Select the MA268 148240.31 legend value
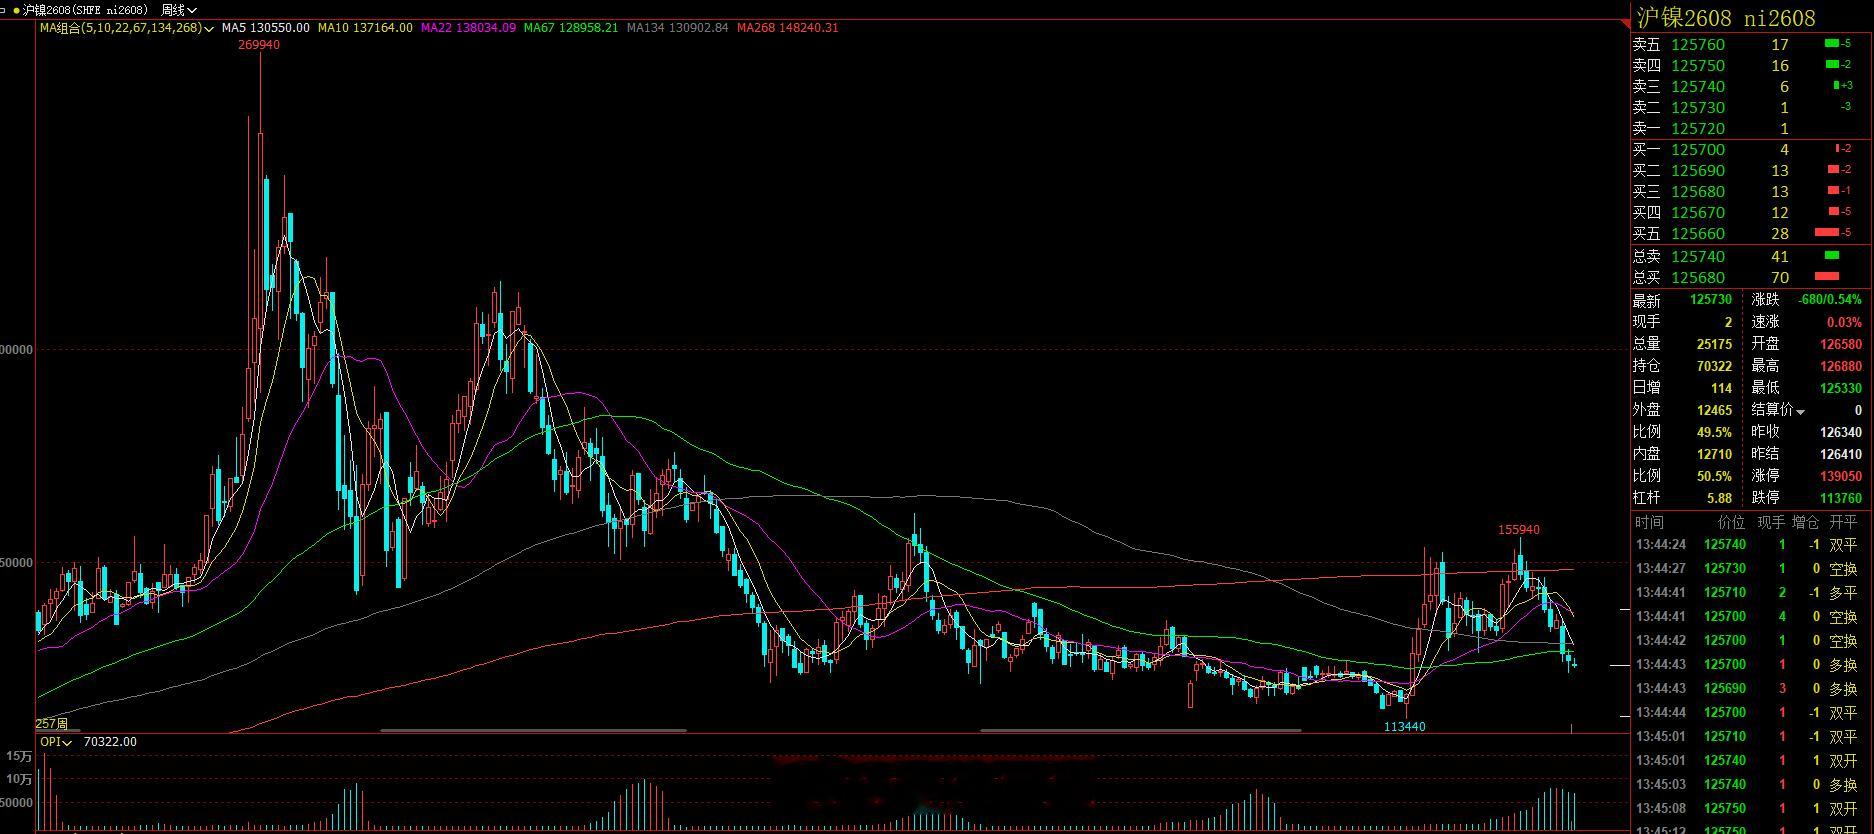1874x834 pixels. point(788,28)
